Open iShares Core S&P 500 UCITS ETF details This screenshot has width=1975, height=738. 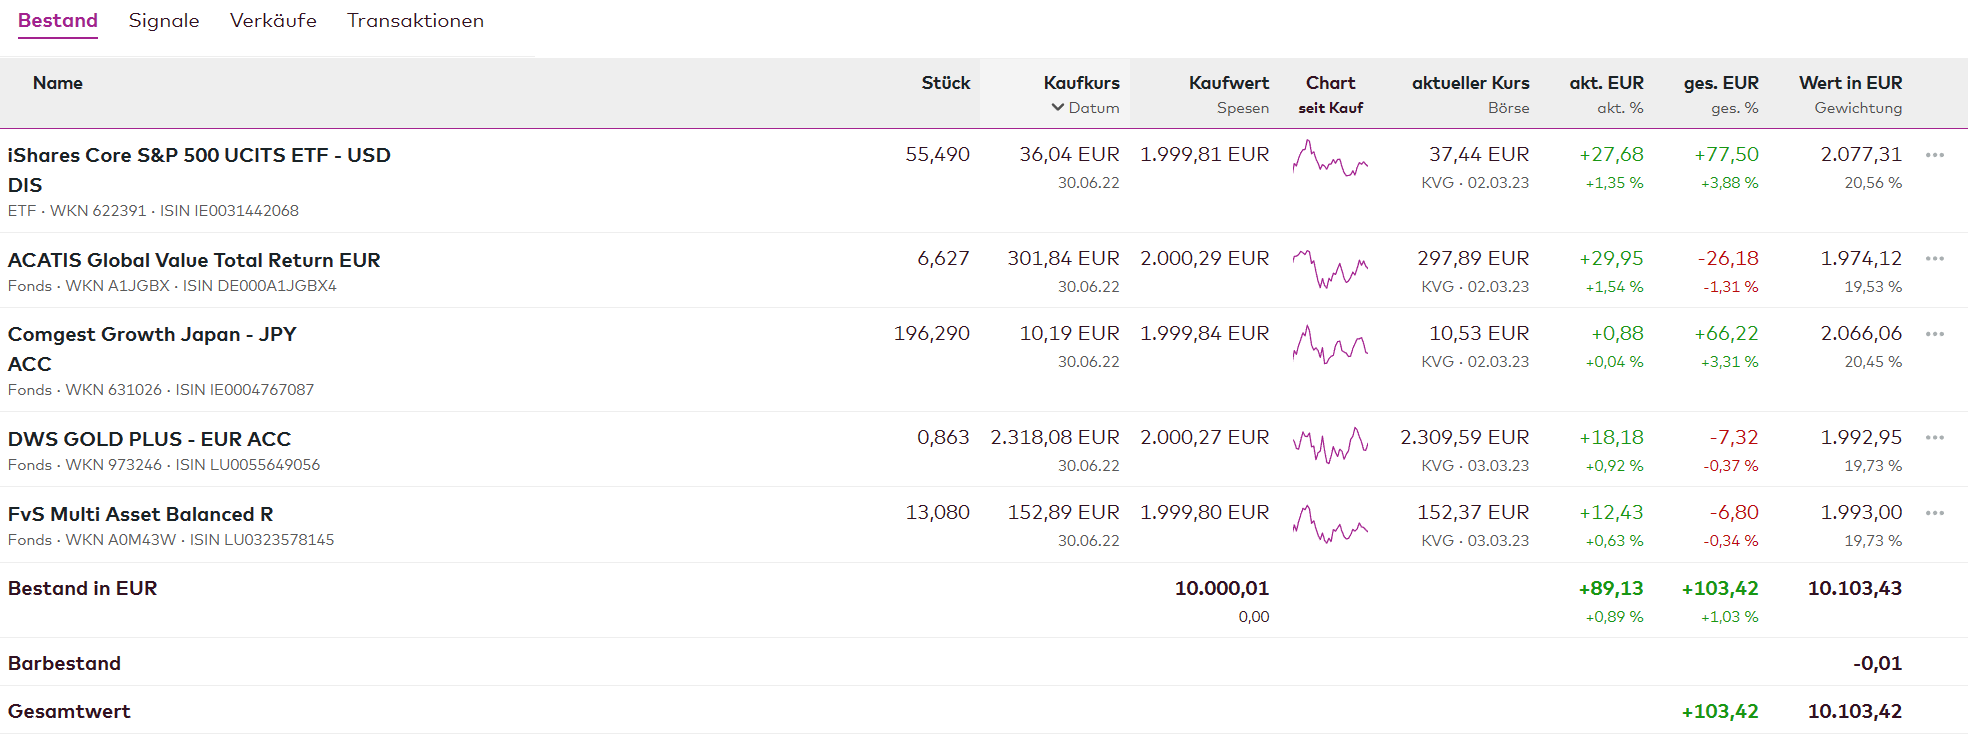click(199, 156)
